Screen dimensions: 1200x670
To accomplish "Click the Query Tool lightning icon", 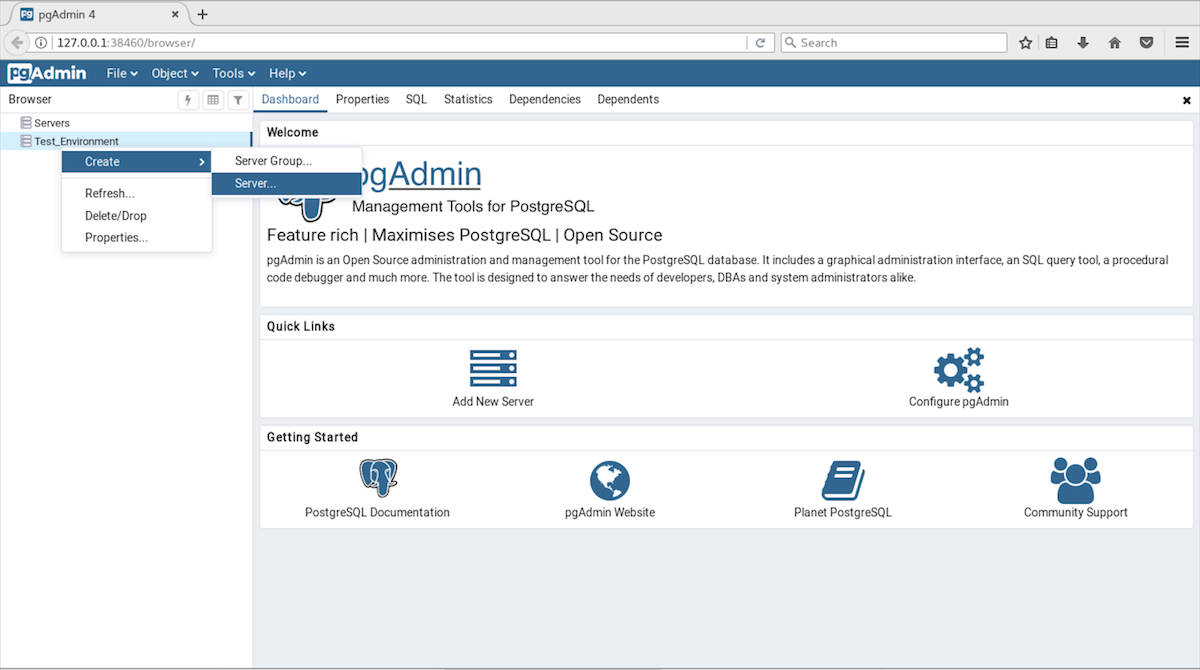I will [188, 100].
